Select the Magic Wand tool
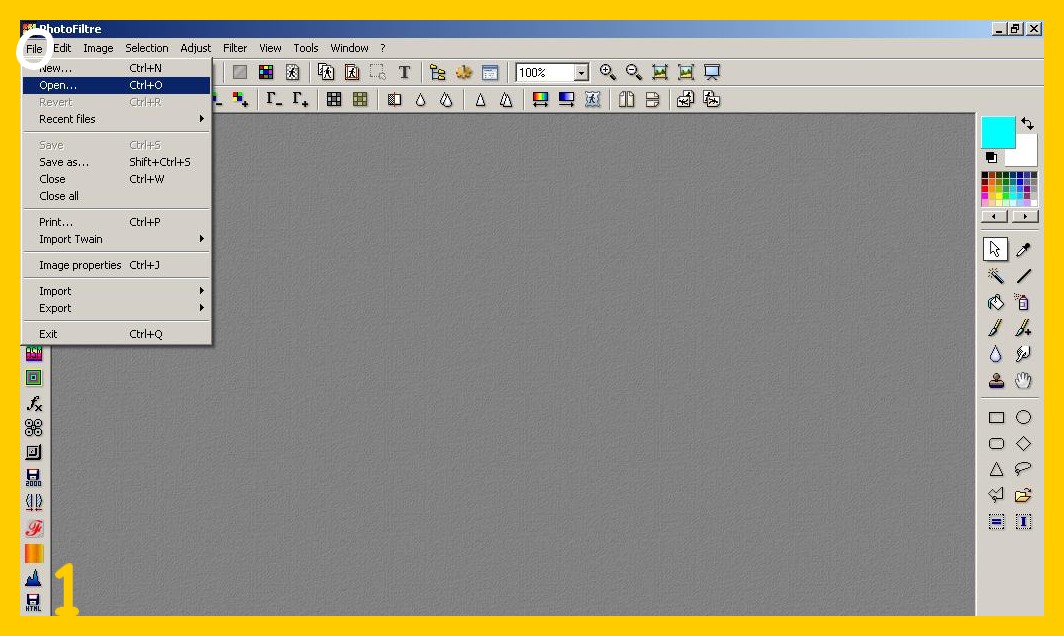Screen dimensions: 1064x636 996,276
